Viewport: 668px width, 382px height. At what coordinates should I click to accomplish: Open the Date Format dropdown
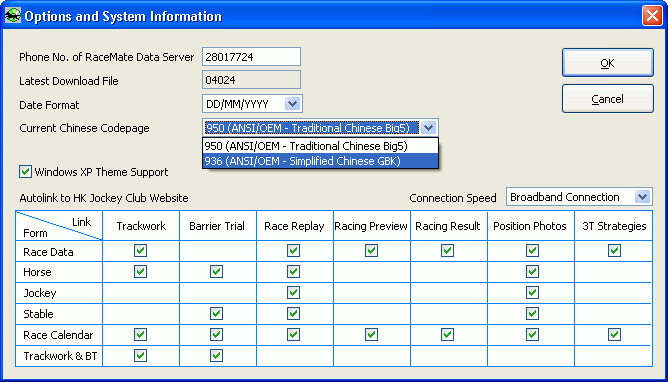(x=292, y=103)
